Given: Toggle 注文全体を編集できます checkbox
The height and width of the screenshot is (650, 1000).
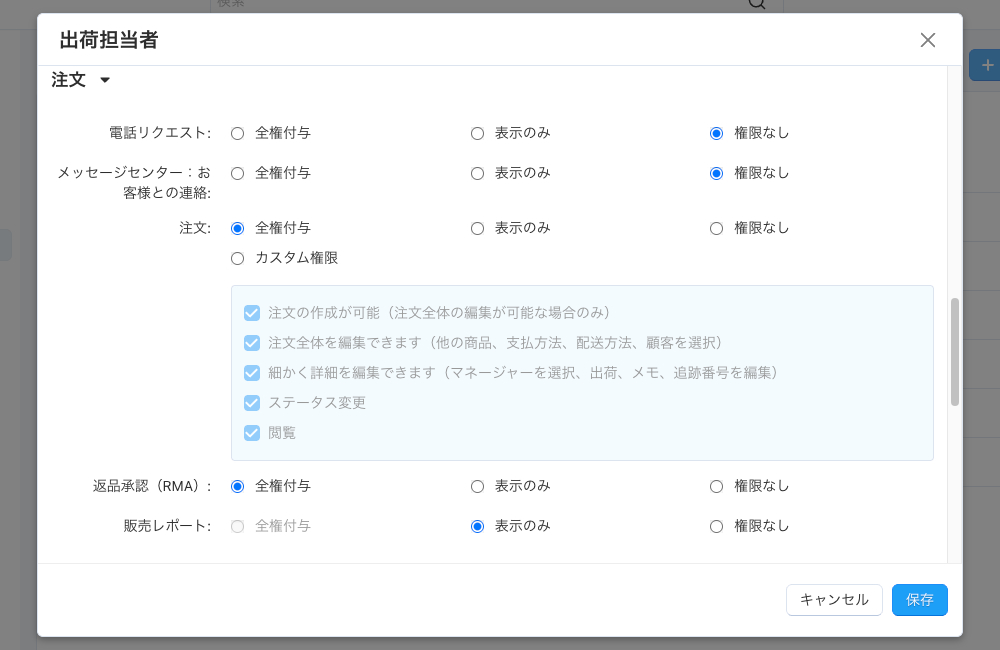Looking at the screenshot, I should point(252,343).
